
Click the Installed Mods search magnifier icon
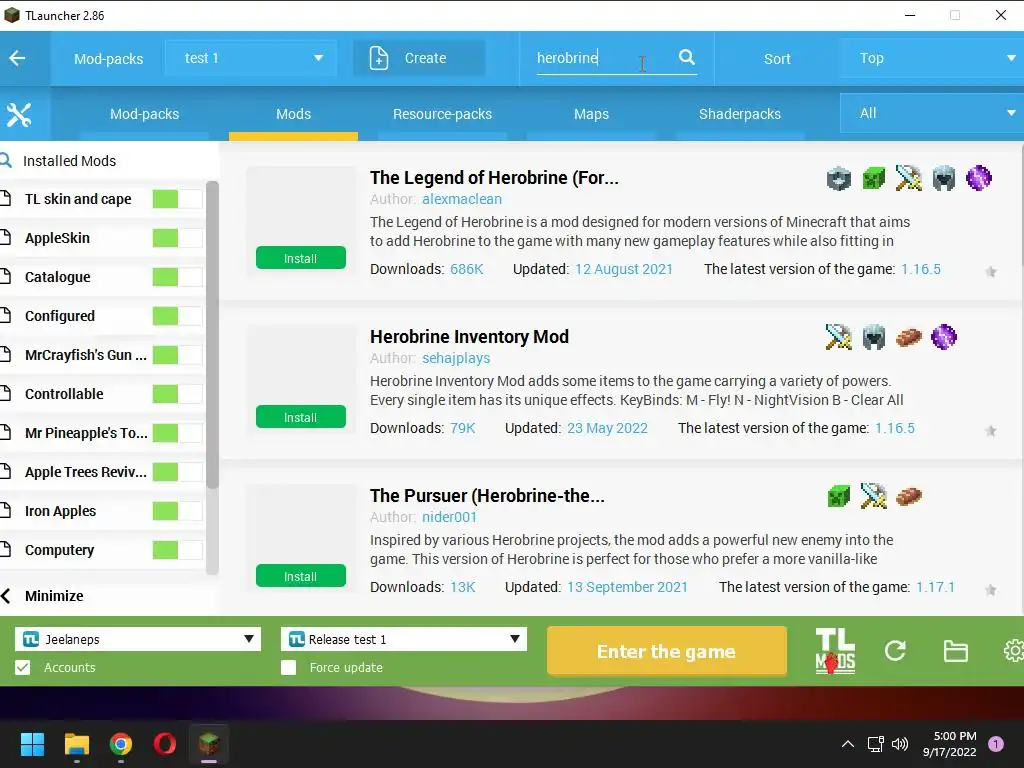click(x=6, y=161)
